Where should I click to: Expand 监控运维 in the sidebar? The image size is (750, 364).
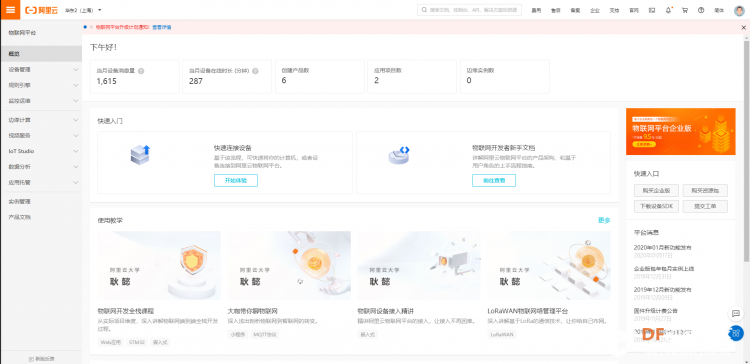[x=41, y=101]
